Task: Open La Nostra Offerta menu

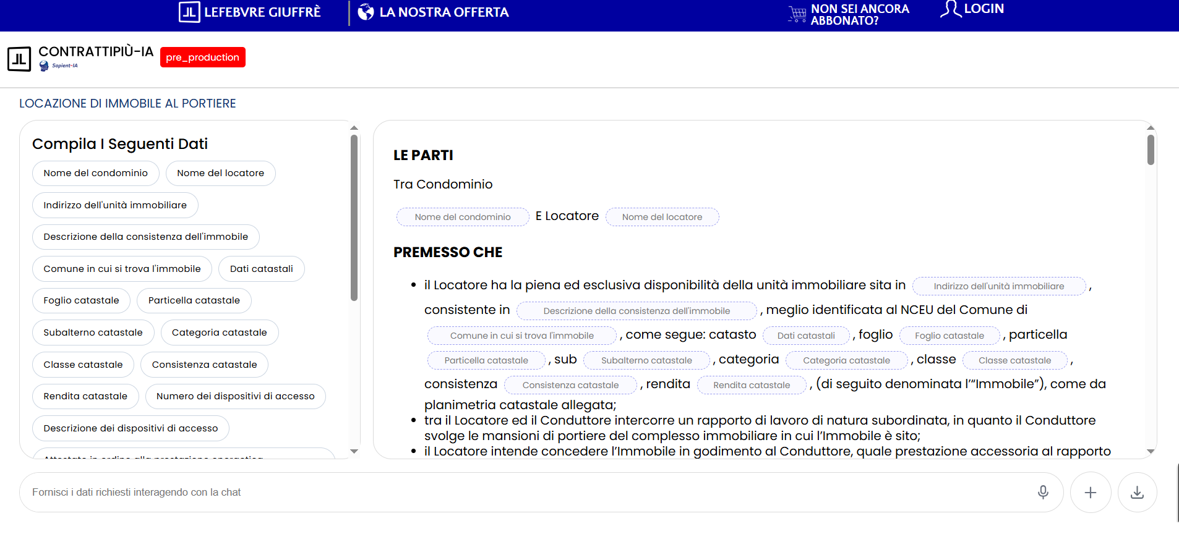Action: [x=444, y=12]
